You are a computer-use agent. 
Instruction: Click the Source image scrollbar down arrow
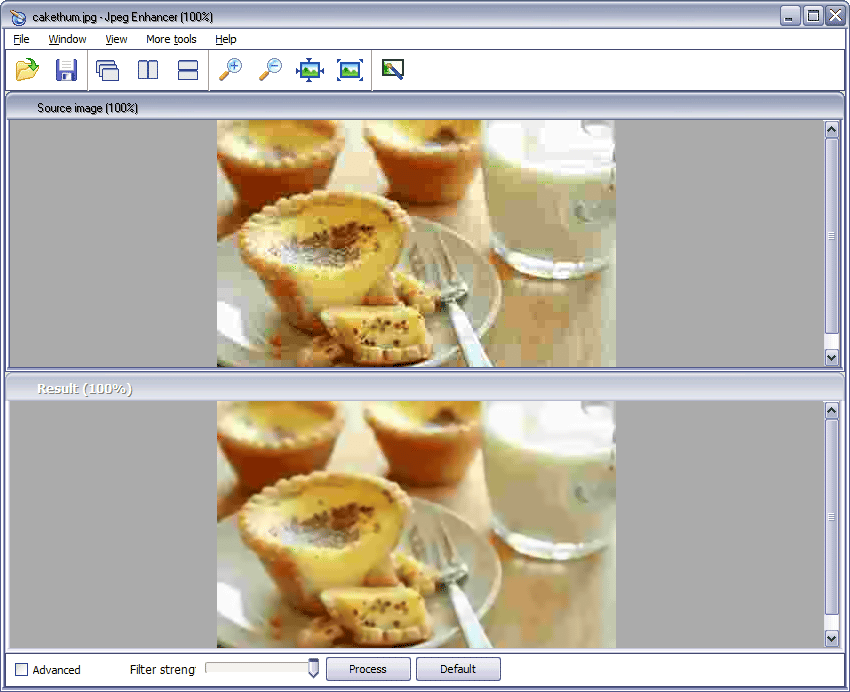pos(832,357)
